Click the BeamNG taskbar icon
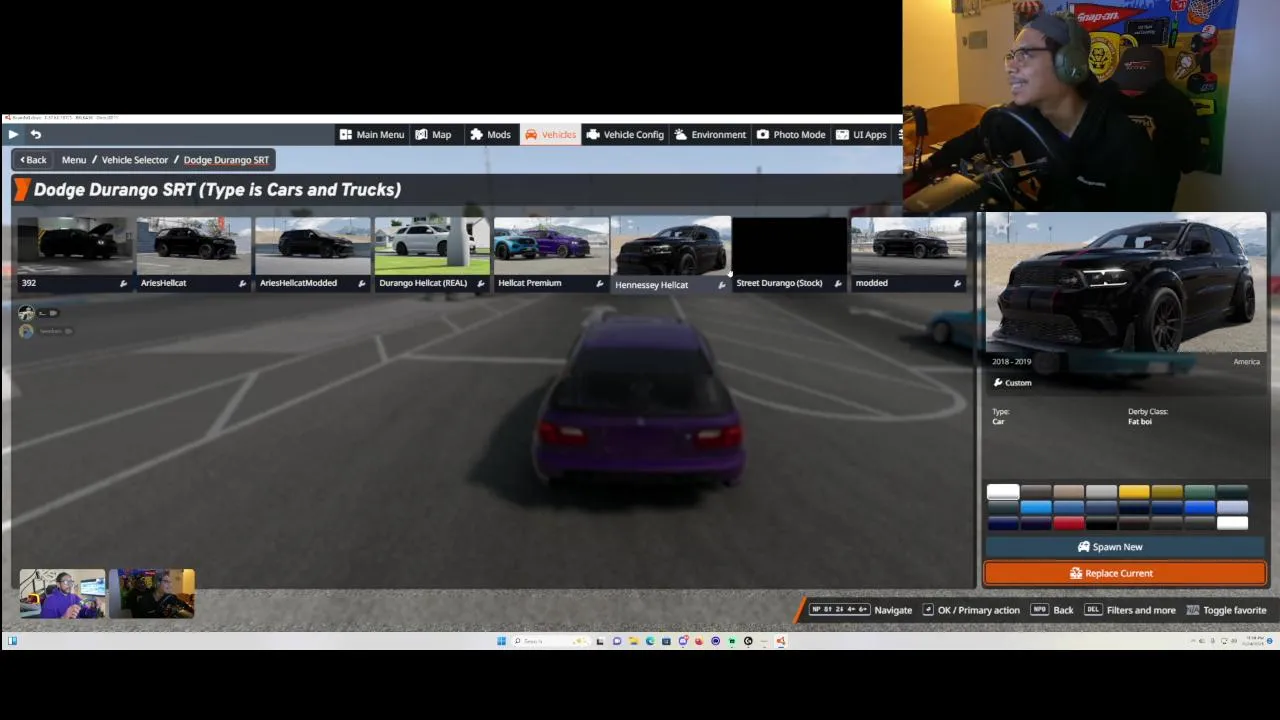 pyautogui.click(x=781, y=641)
